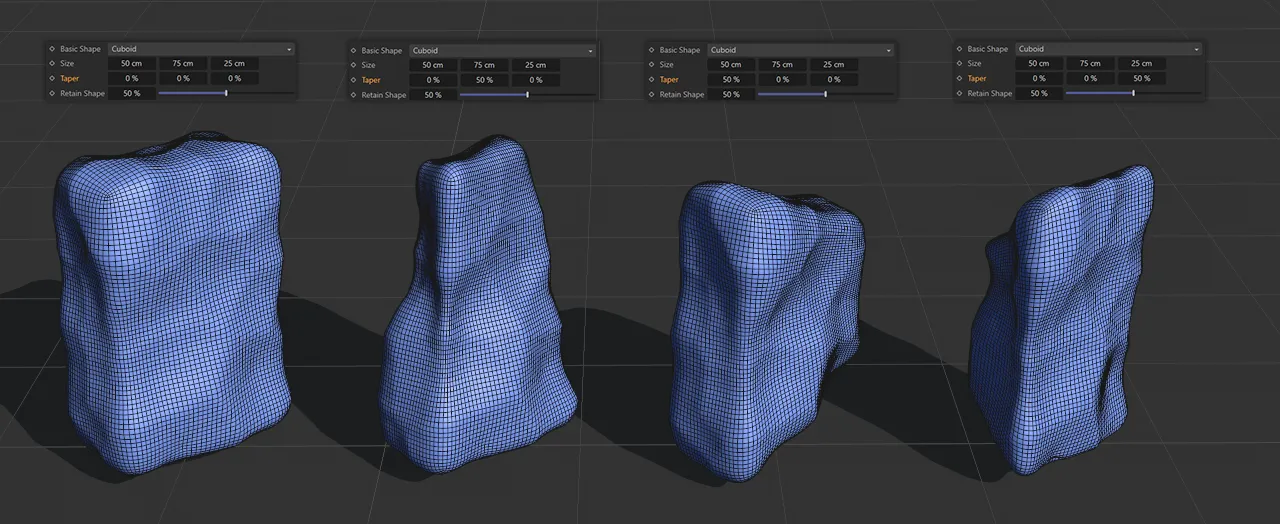This screenshot has height=524, width=1280.
Task: Open the Cuboid Basic Shape dropdown in leftmost panel
Action: click(x=200, y=48)
